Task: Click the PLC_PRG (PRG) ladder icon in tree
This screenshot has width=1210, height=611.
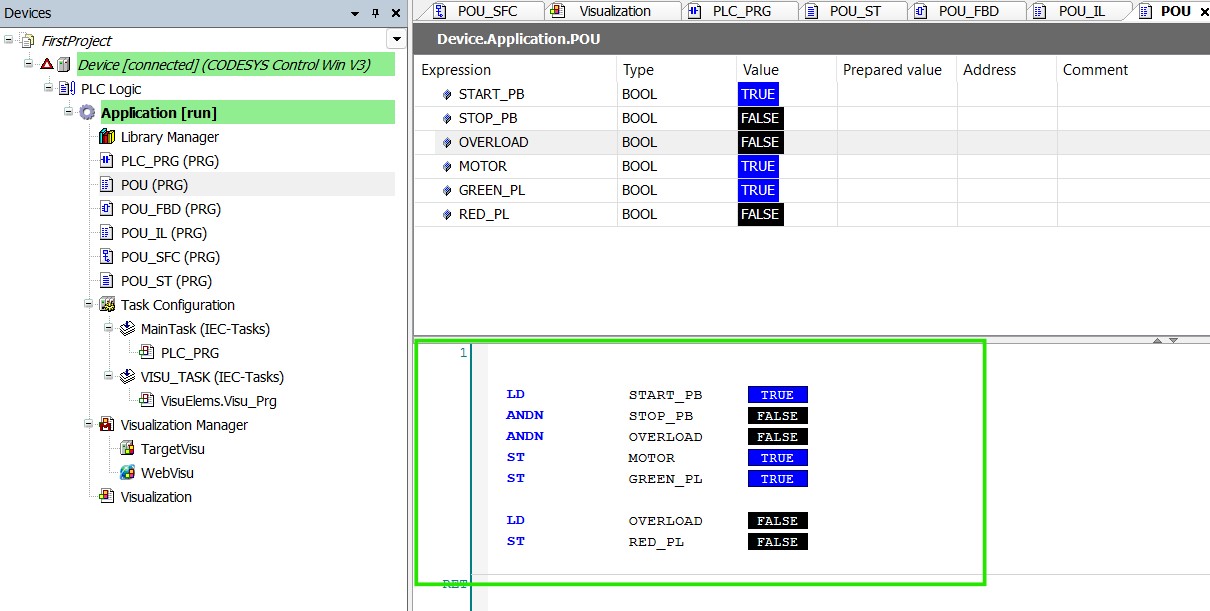Action: click(x=107, y=161)
